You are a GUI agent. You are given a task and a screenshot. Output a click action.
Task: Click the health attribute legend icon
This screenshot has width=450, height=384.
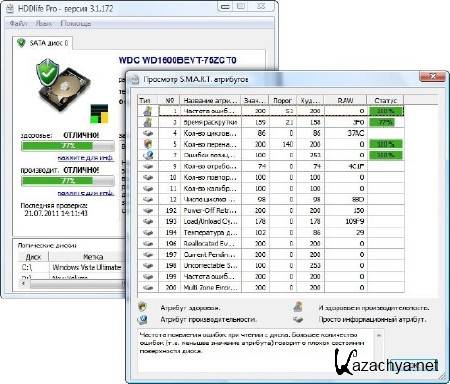143,307
